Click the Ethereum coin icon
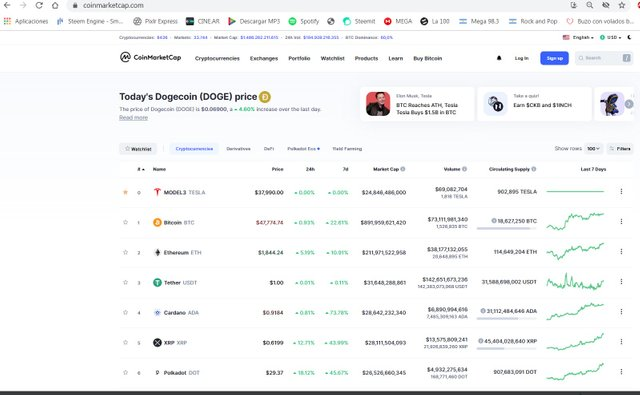Screen dimensions: 640x395 pos(157,253)
